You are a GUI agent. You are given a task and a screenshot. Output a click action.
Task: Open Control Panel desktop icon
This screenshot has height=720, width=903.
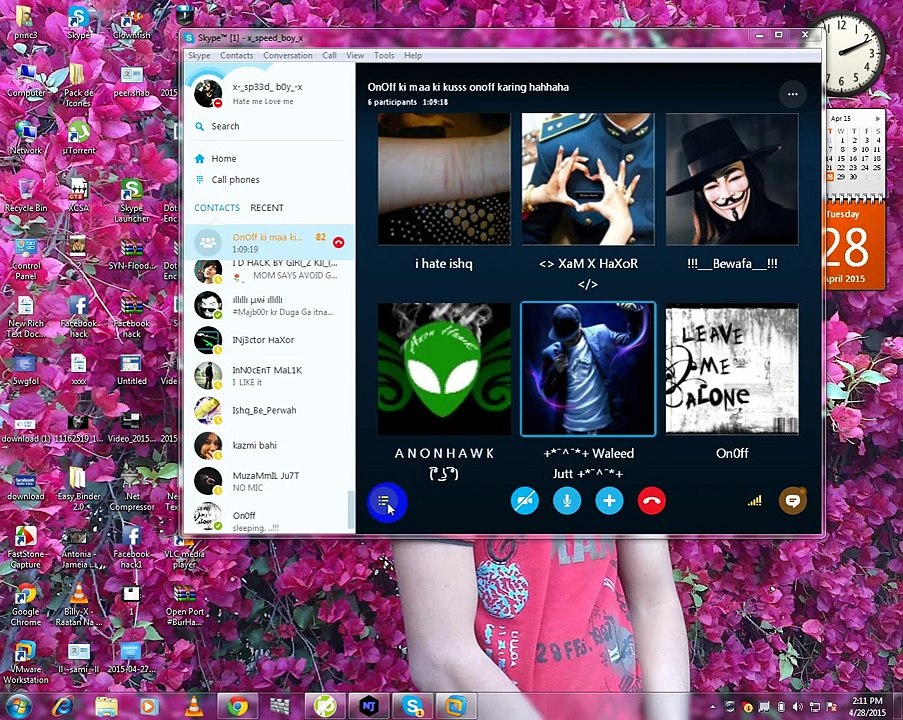coord(26,260)
